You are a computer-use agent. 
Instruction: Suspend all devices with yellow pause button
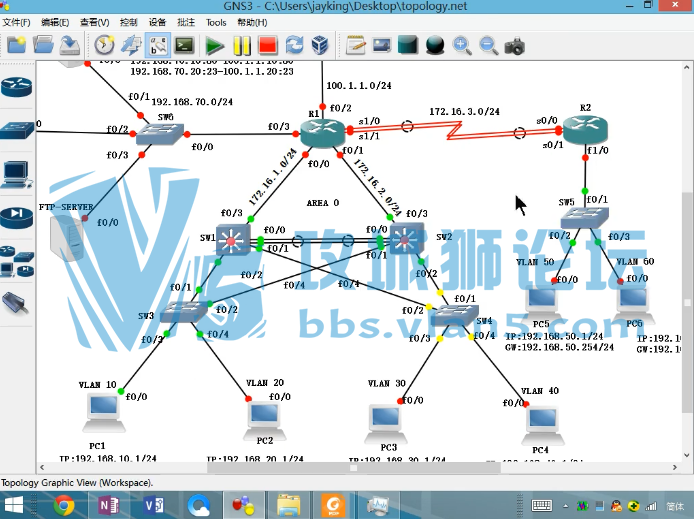[242, 45]
